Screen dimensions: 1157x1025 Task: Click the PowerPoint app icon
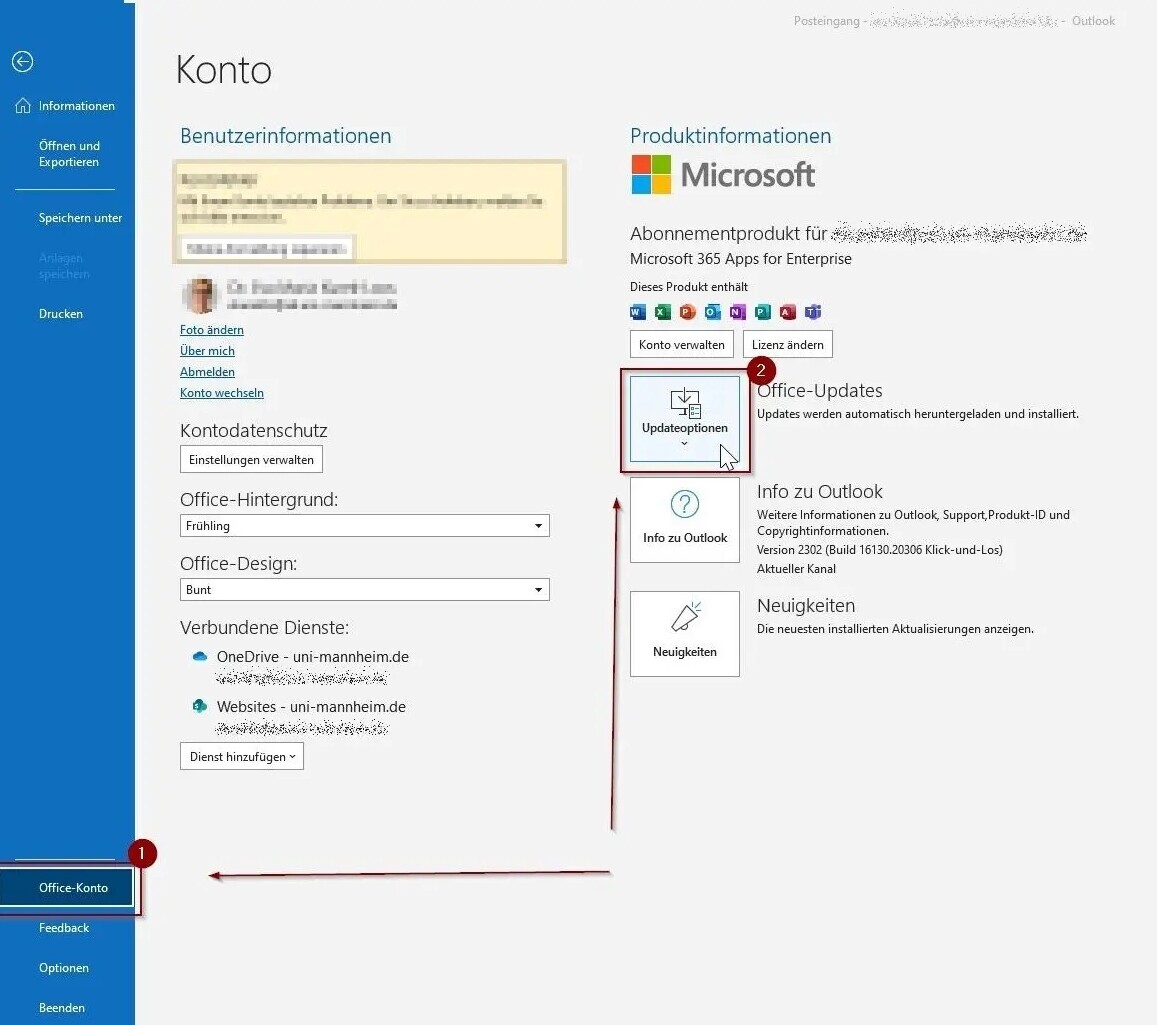point(688,312)
